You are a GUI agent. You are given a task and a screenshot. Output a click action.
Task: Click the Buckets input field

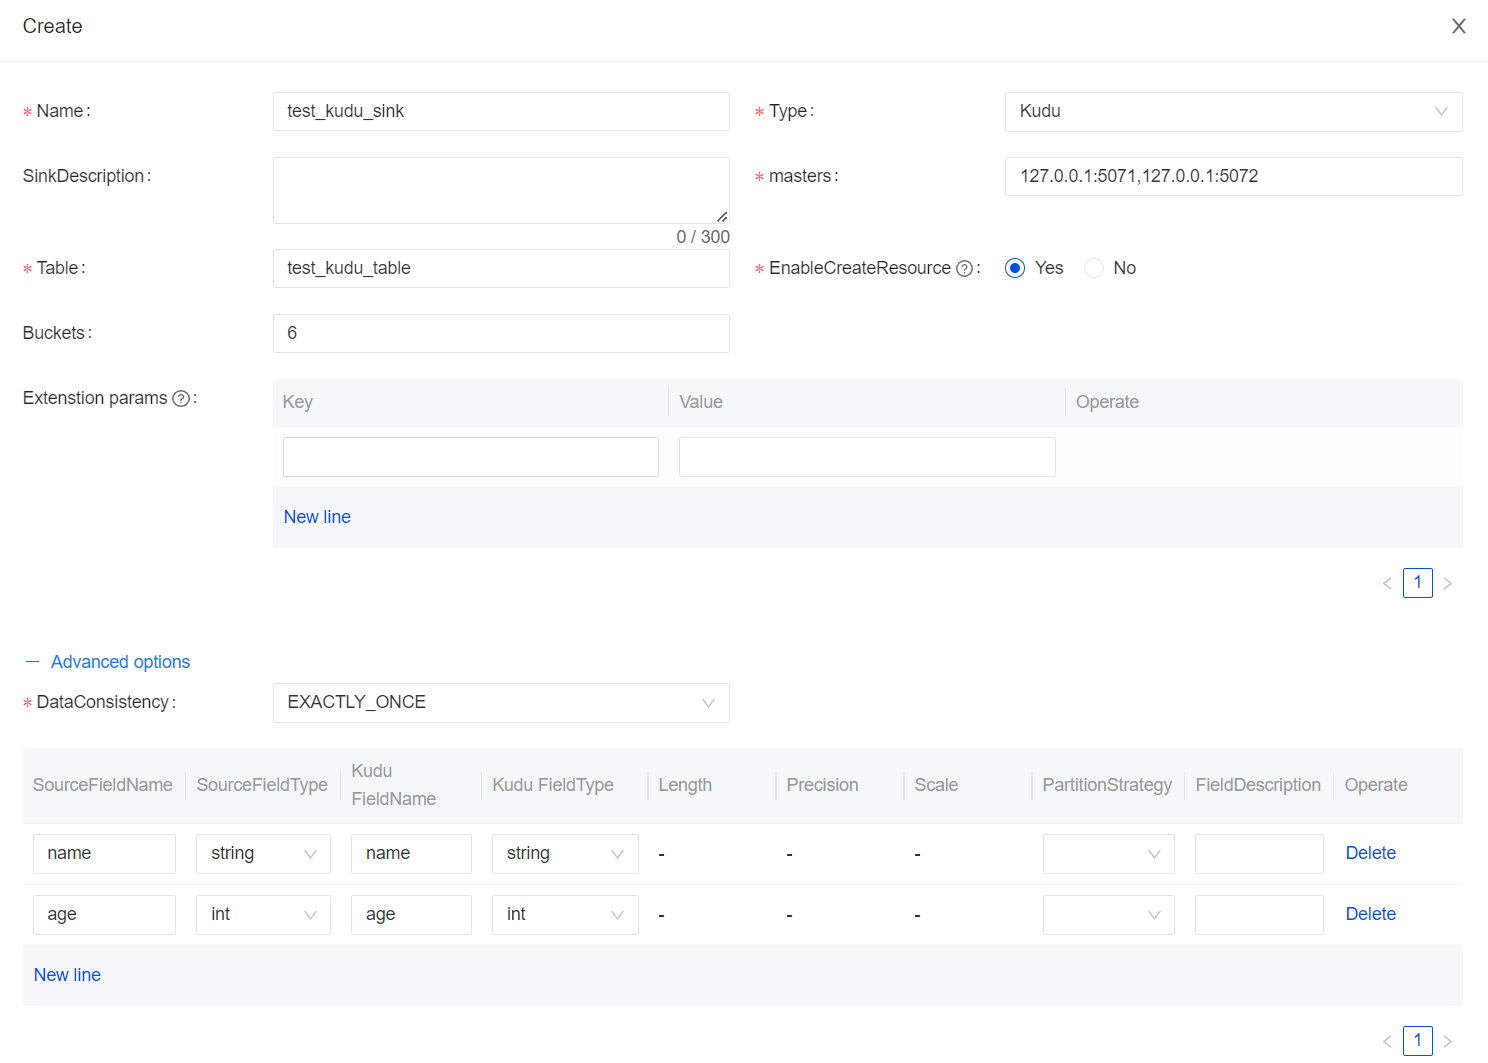point(500,333)
